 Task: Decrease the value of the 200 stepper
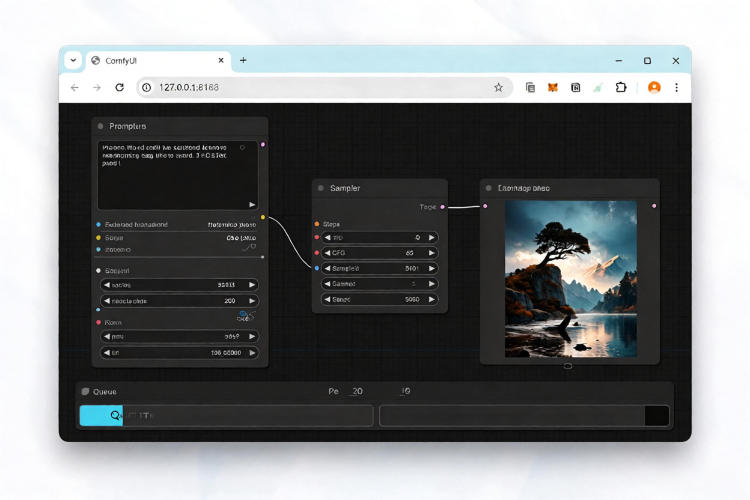click(107, 301)
